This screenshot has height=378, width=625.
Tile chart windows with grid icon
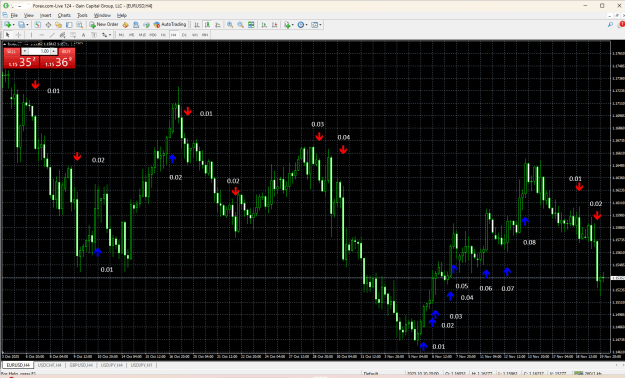point(251,25)
